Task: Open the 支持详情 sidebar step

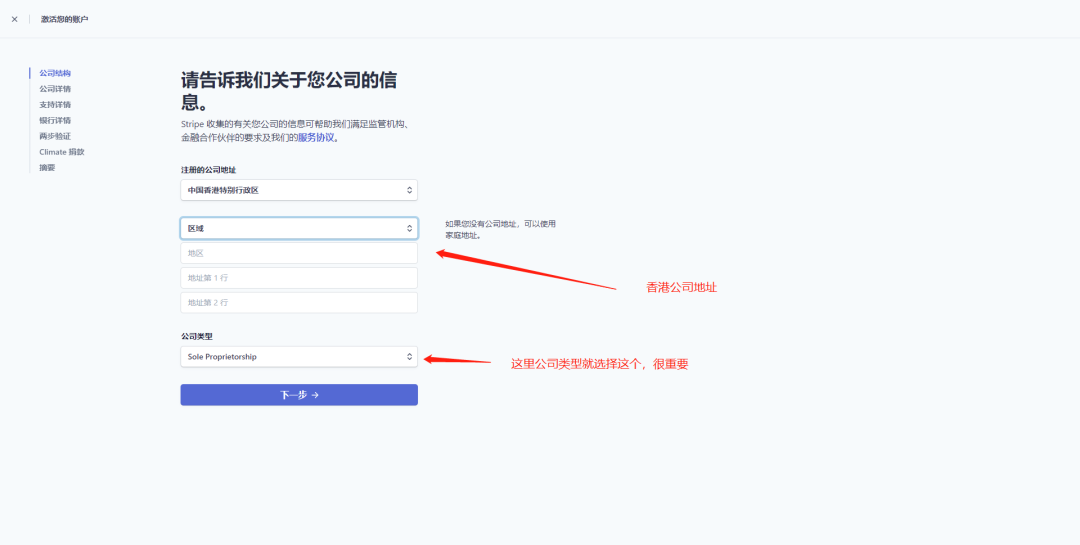Action: [55, 105]
